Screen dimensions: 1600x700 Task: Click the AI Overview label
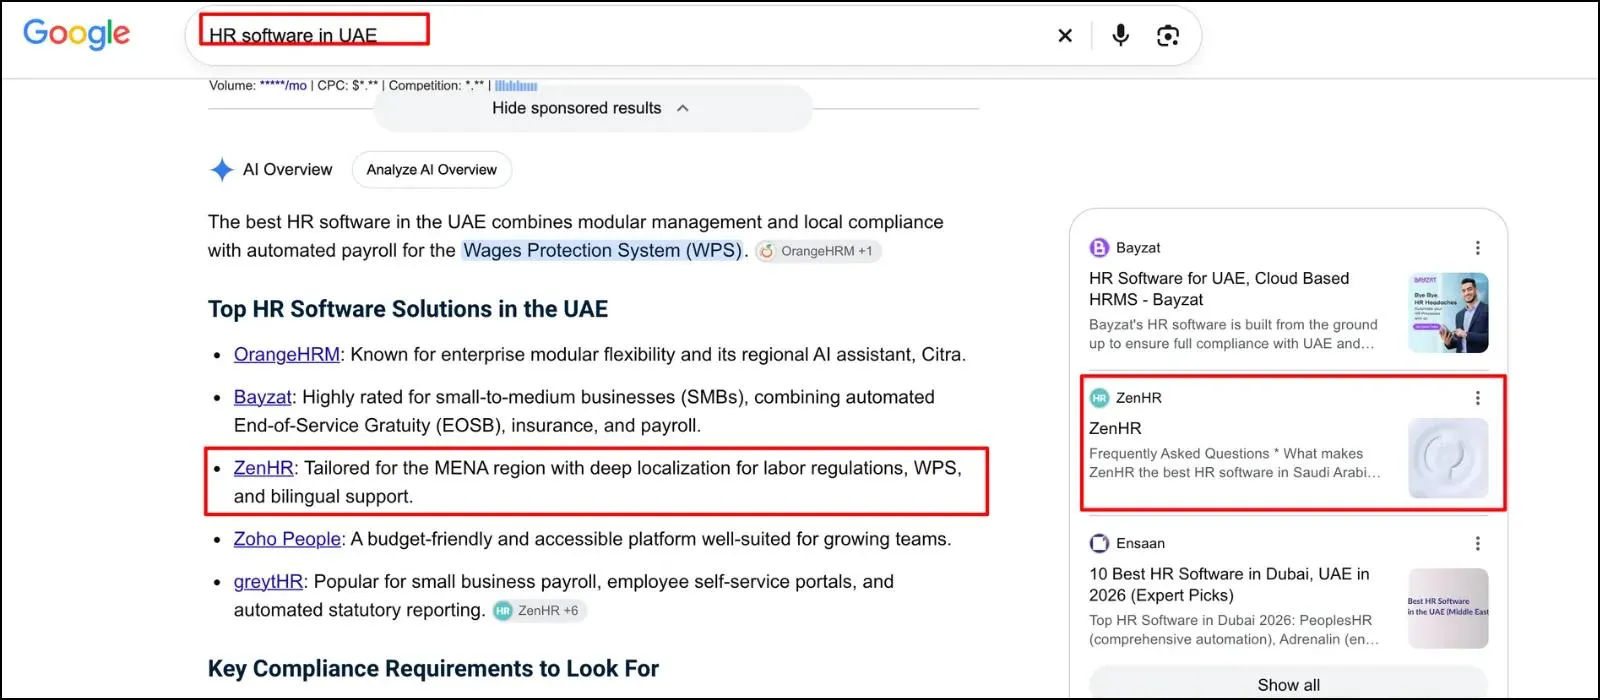(288, 170)
